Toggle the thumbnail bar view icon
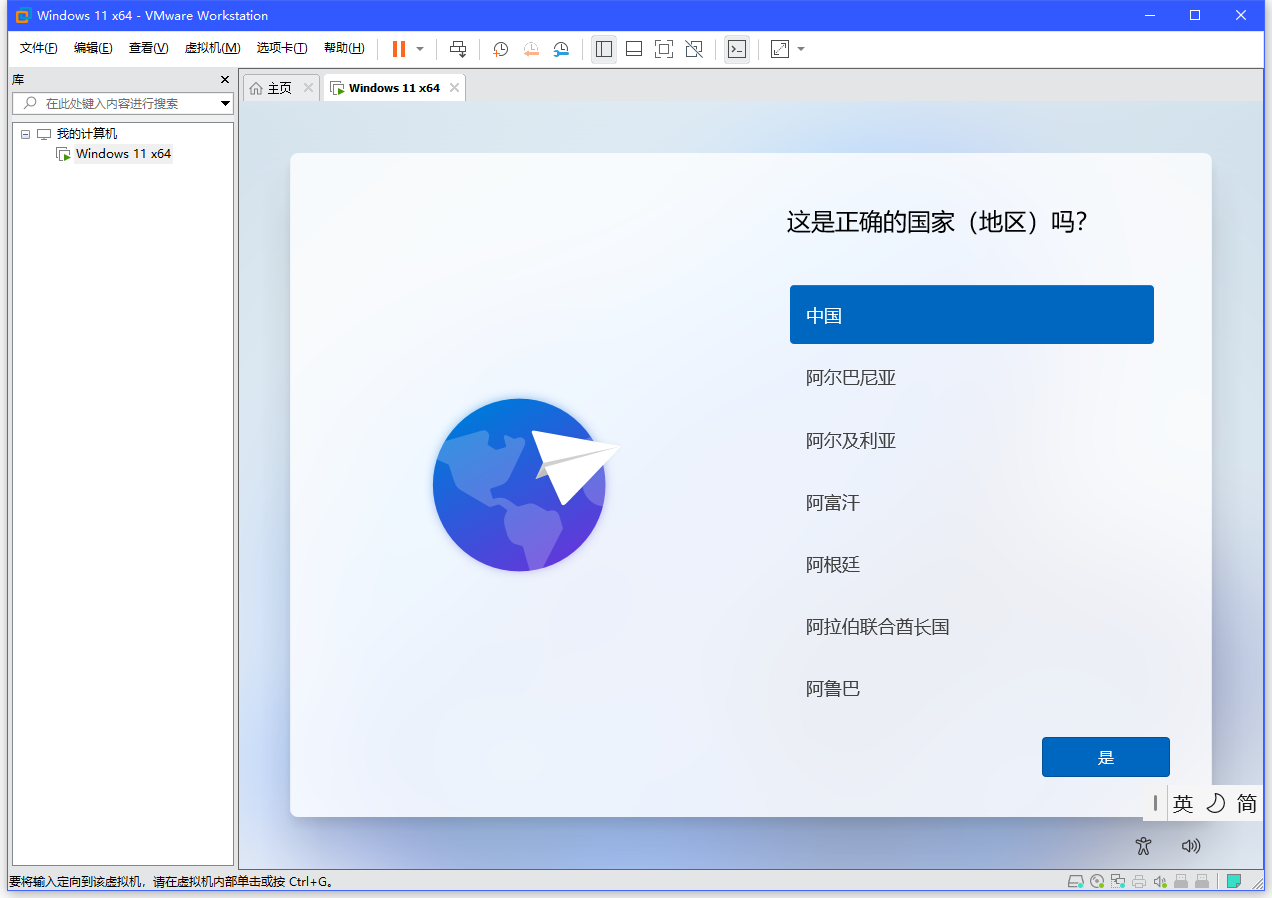This screenshot has width=1272, height=898. point(633,49)
